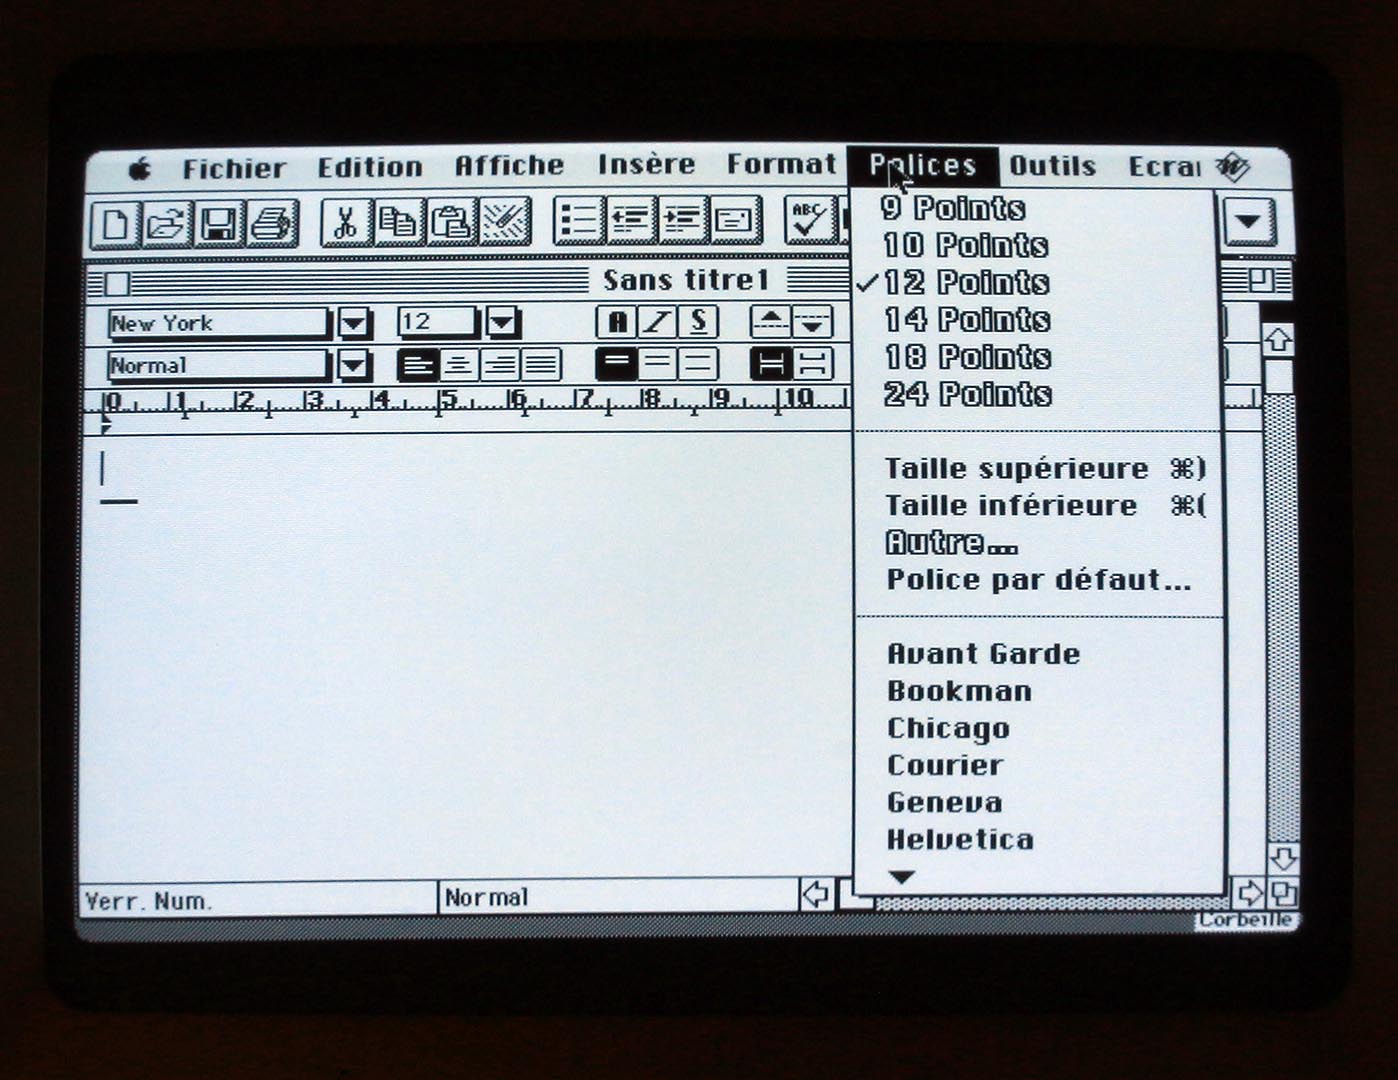Click the application icon in the menu bar corner

coord(1233,167)
